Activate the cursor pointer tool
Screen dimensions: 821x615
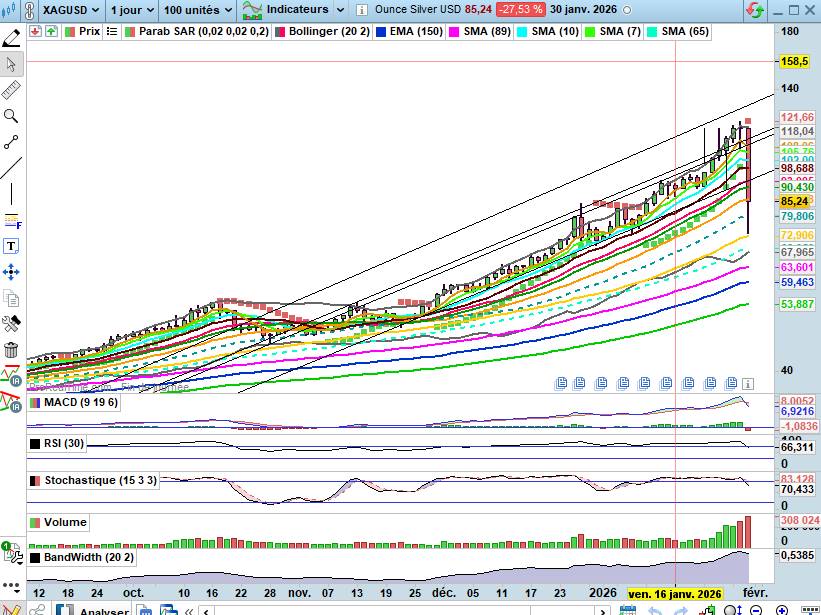[11, 64]
